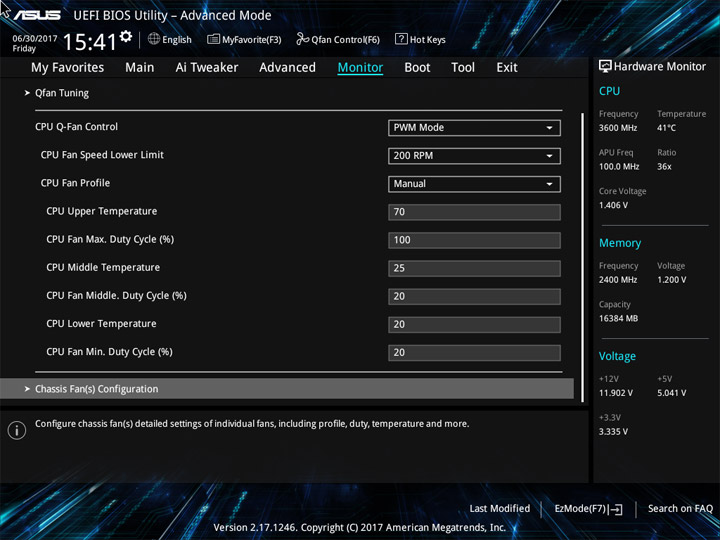Click the CPU Q-Fan Control label
This screenshot has height=540, width=720.
point(76,127)
